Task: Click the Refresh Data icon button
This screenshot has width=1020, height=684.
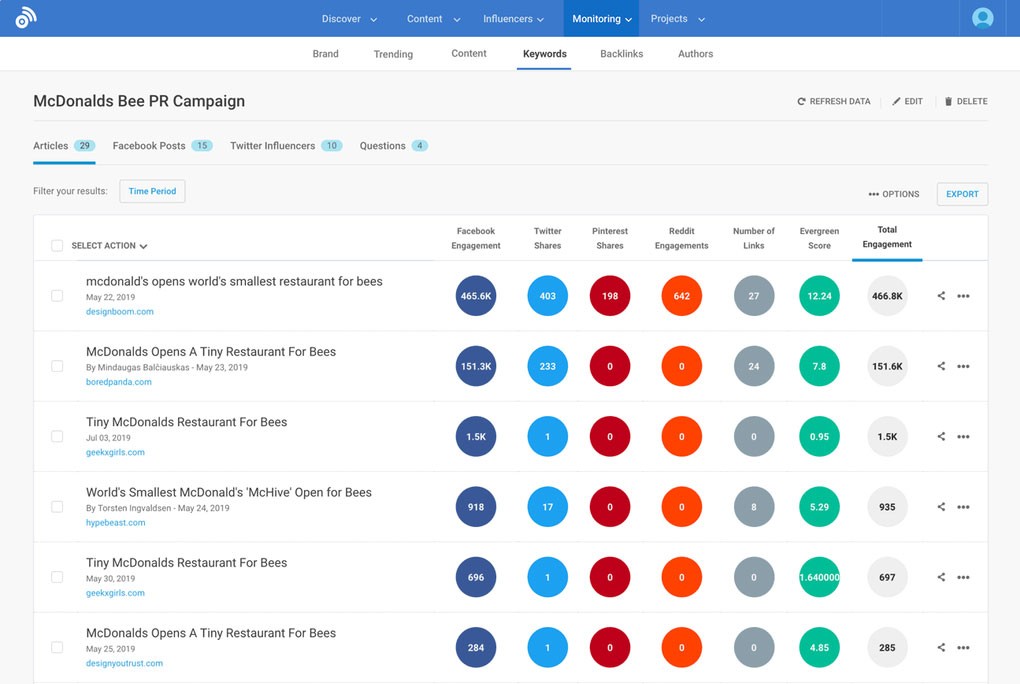Action: tap(833, 102)
